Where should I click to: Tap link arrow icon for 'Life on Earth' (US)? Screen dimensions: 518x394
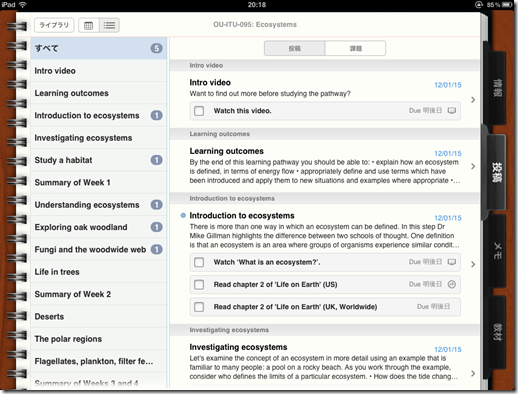452,284
